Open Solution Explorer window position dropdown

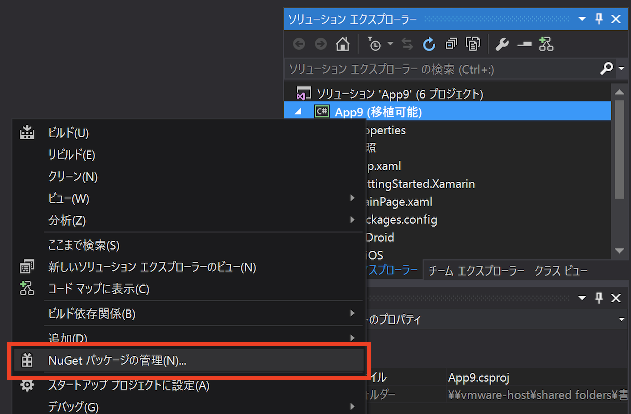(582, 19)
